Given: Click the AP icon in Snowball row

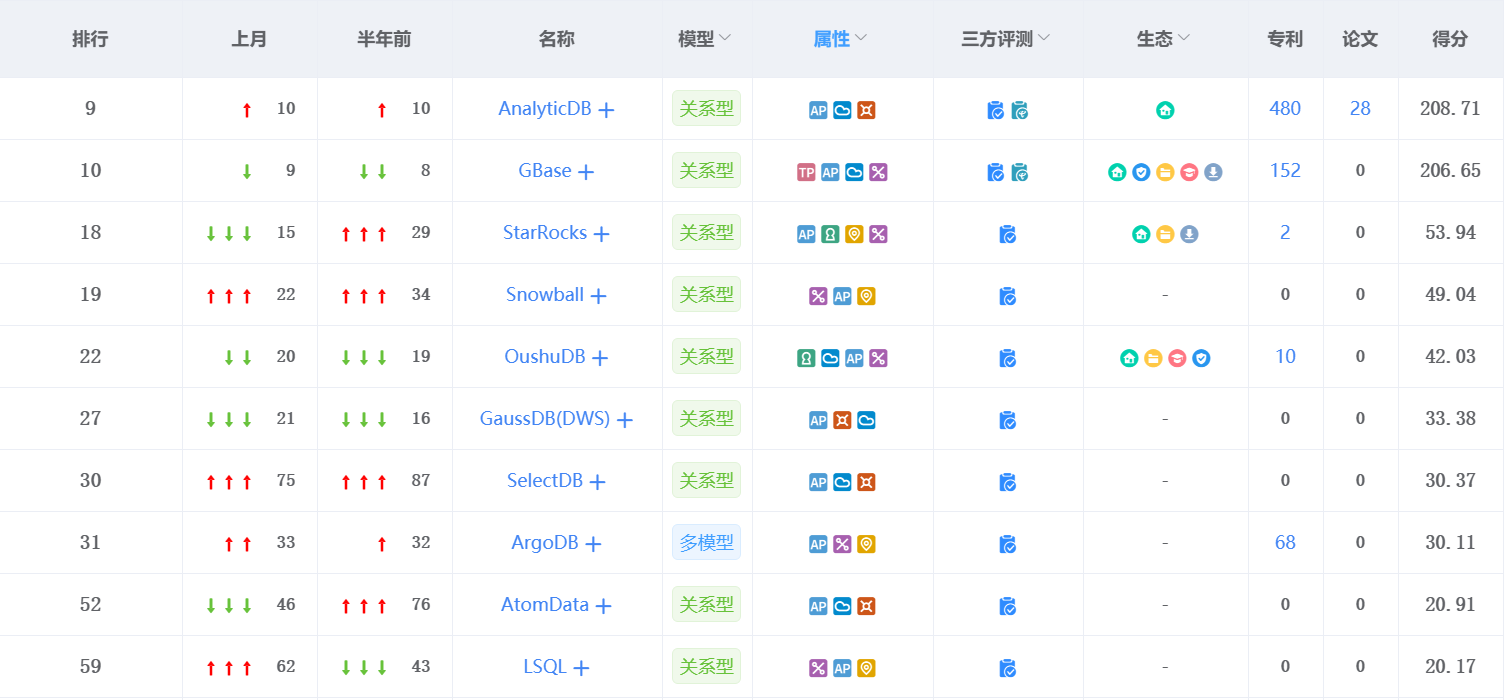Looking at the screenshot, I should 842,296.
